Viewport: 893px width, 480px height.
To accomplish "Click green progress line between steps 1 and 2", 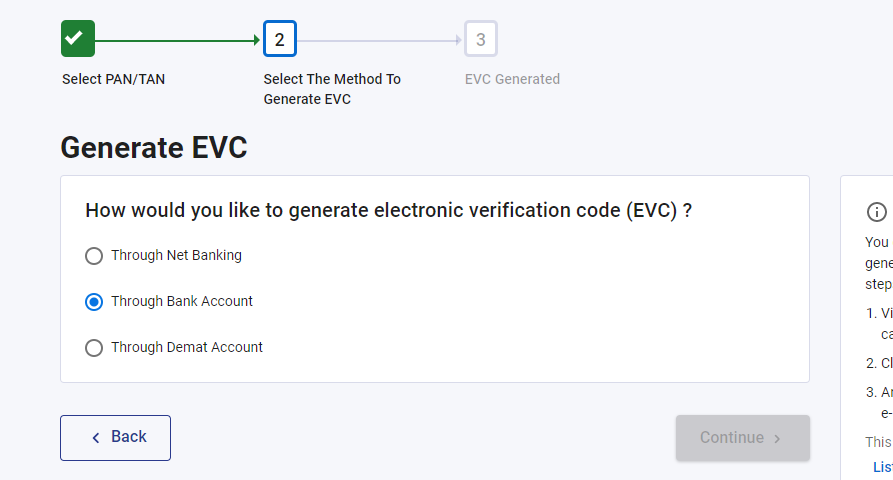I will 178,41.
